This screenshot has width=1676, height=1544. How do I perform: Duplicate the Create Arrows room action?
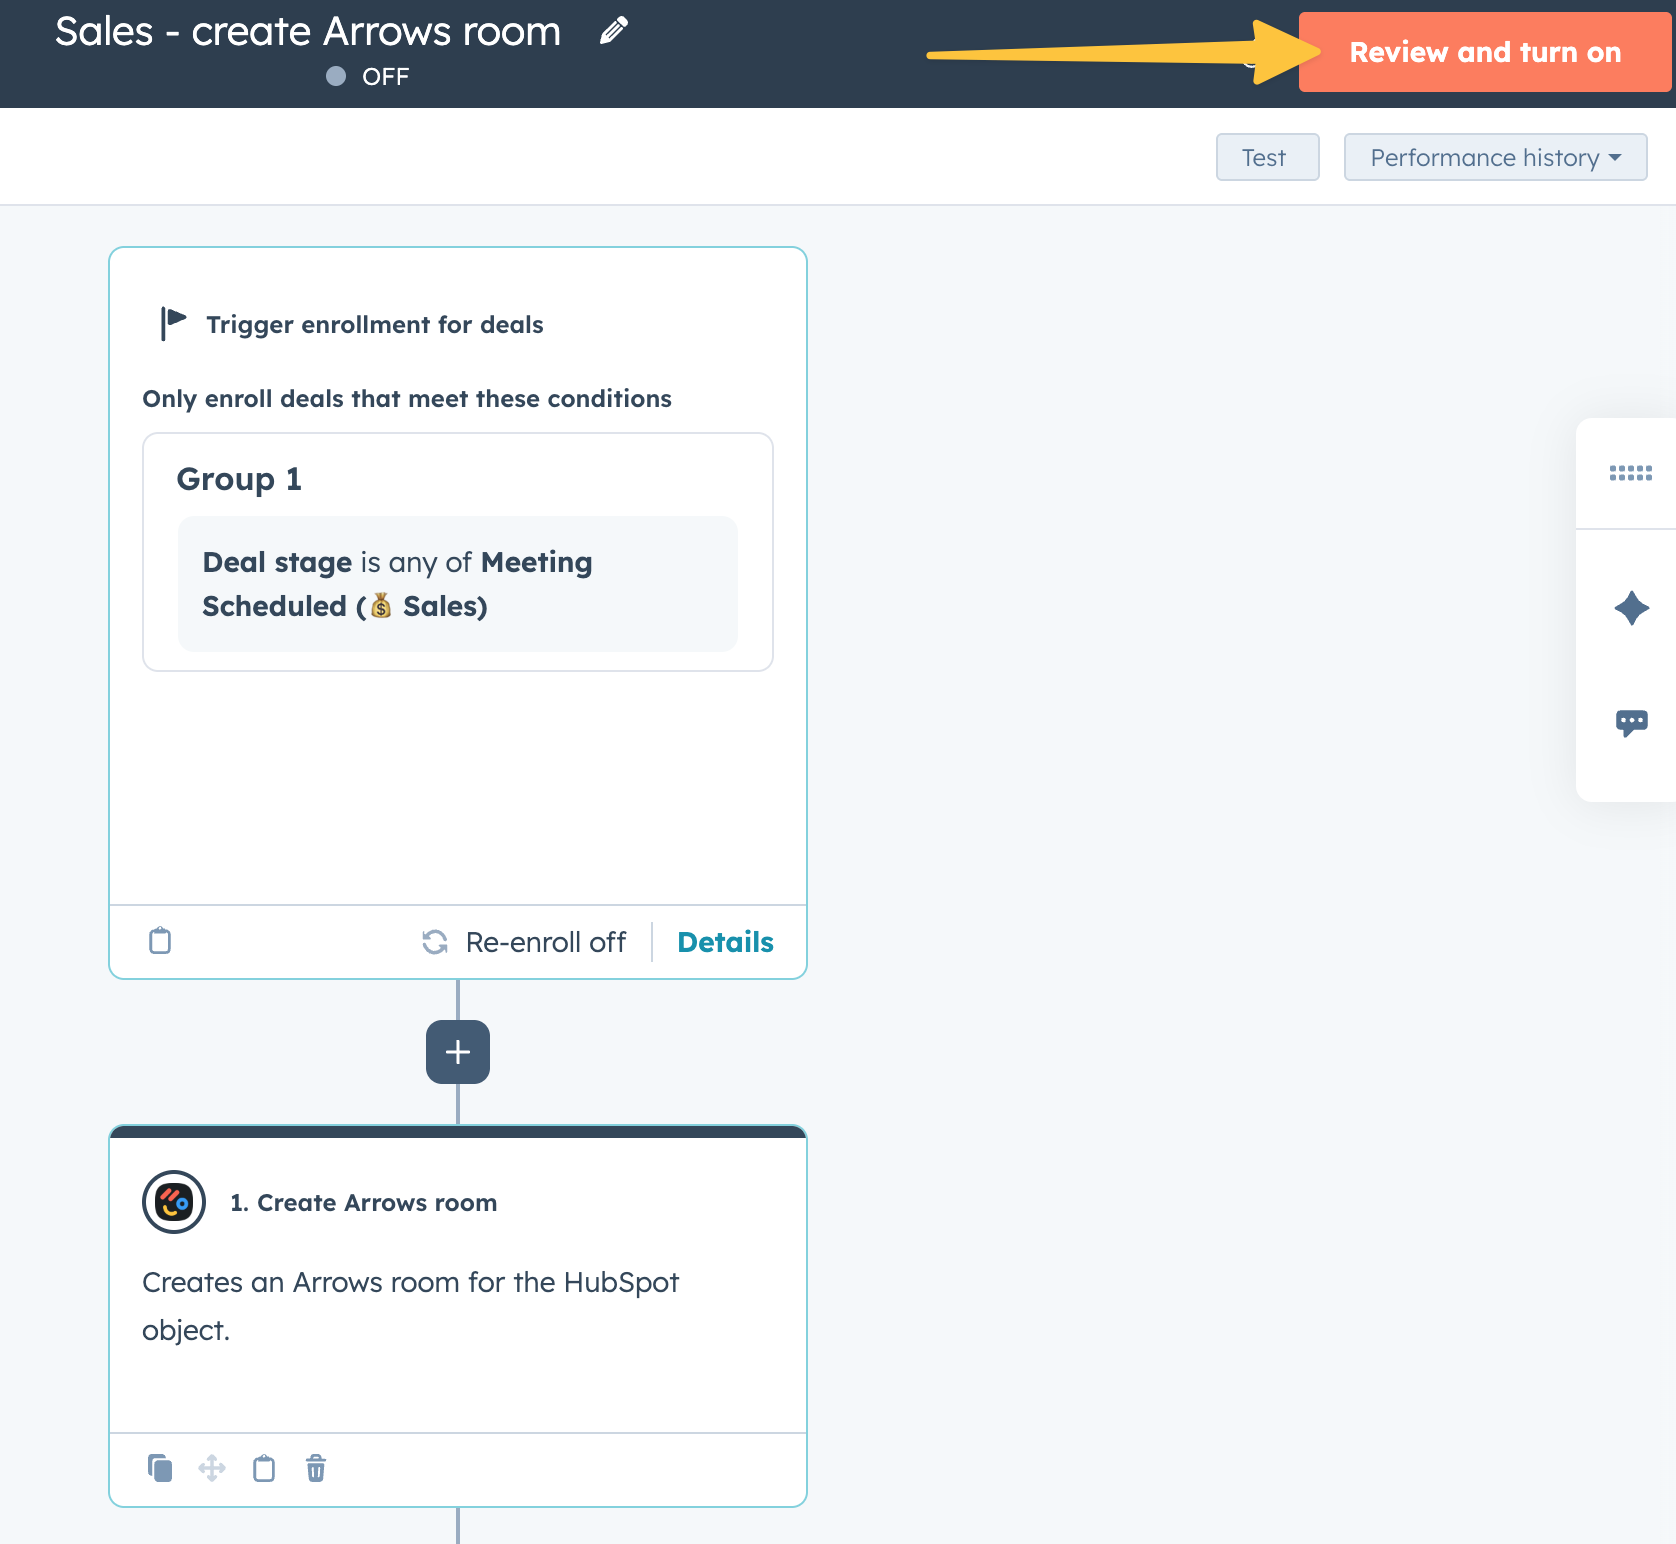(x=160, y=1468)
